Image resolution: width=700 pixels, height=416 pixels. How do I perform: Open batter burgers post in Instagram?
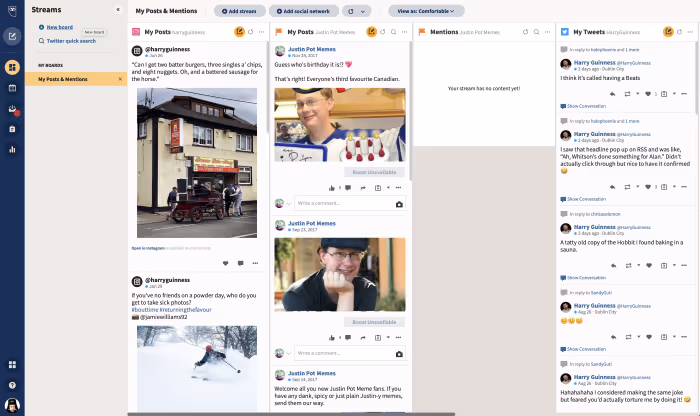click(x=148, y=248)
